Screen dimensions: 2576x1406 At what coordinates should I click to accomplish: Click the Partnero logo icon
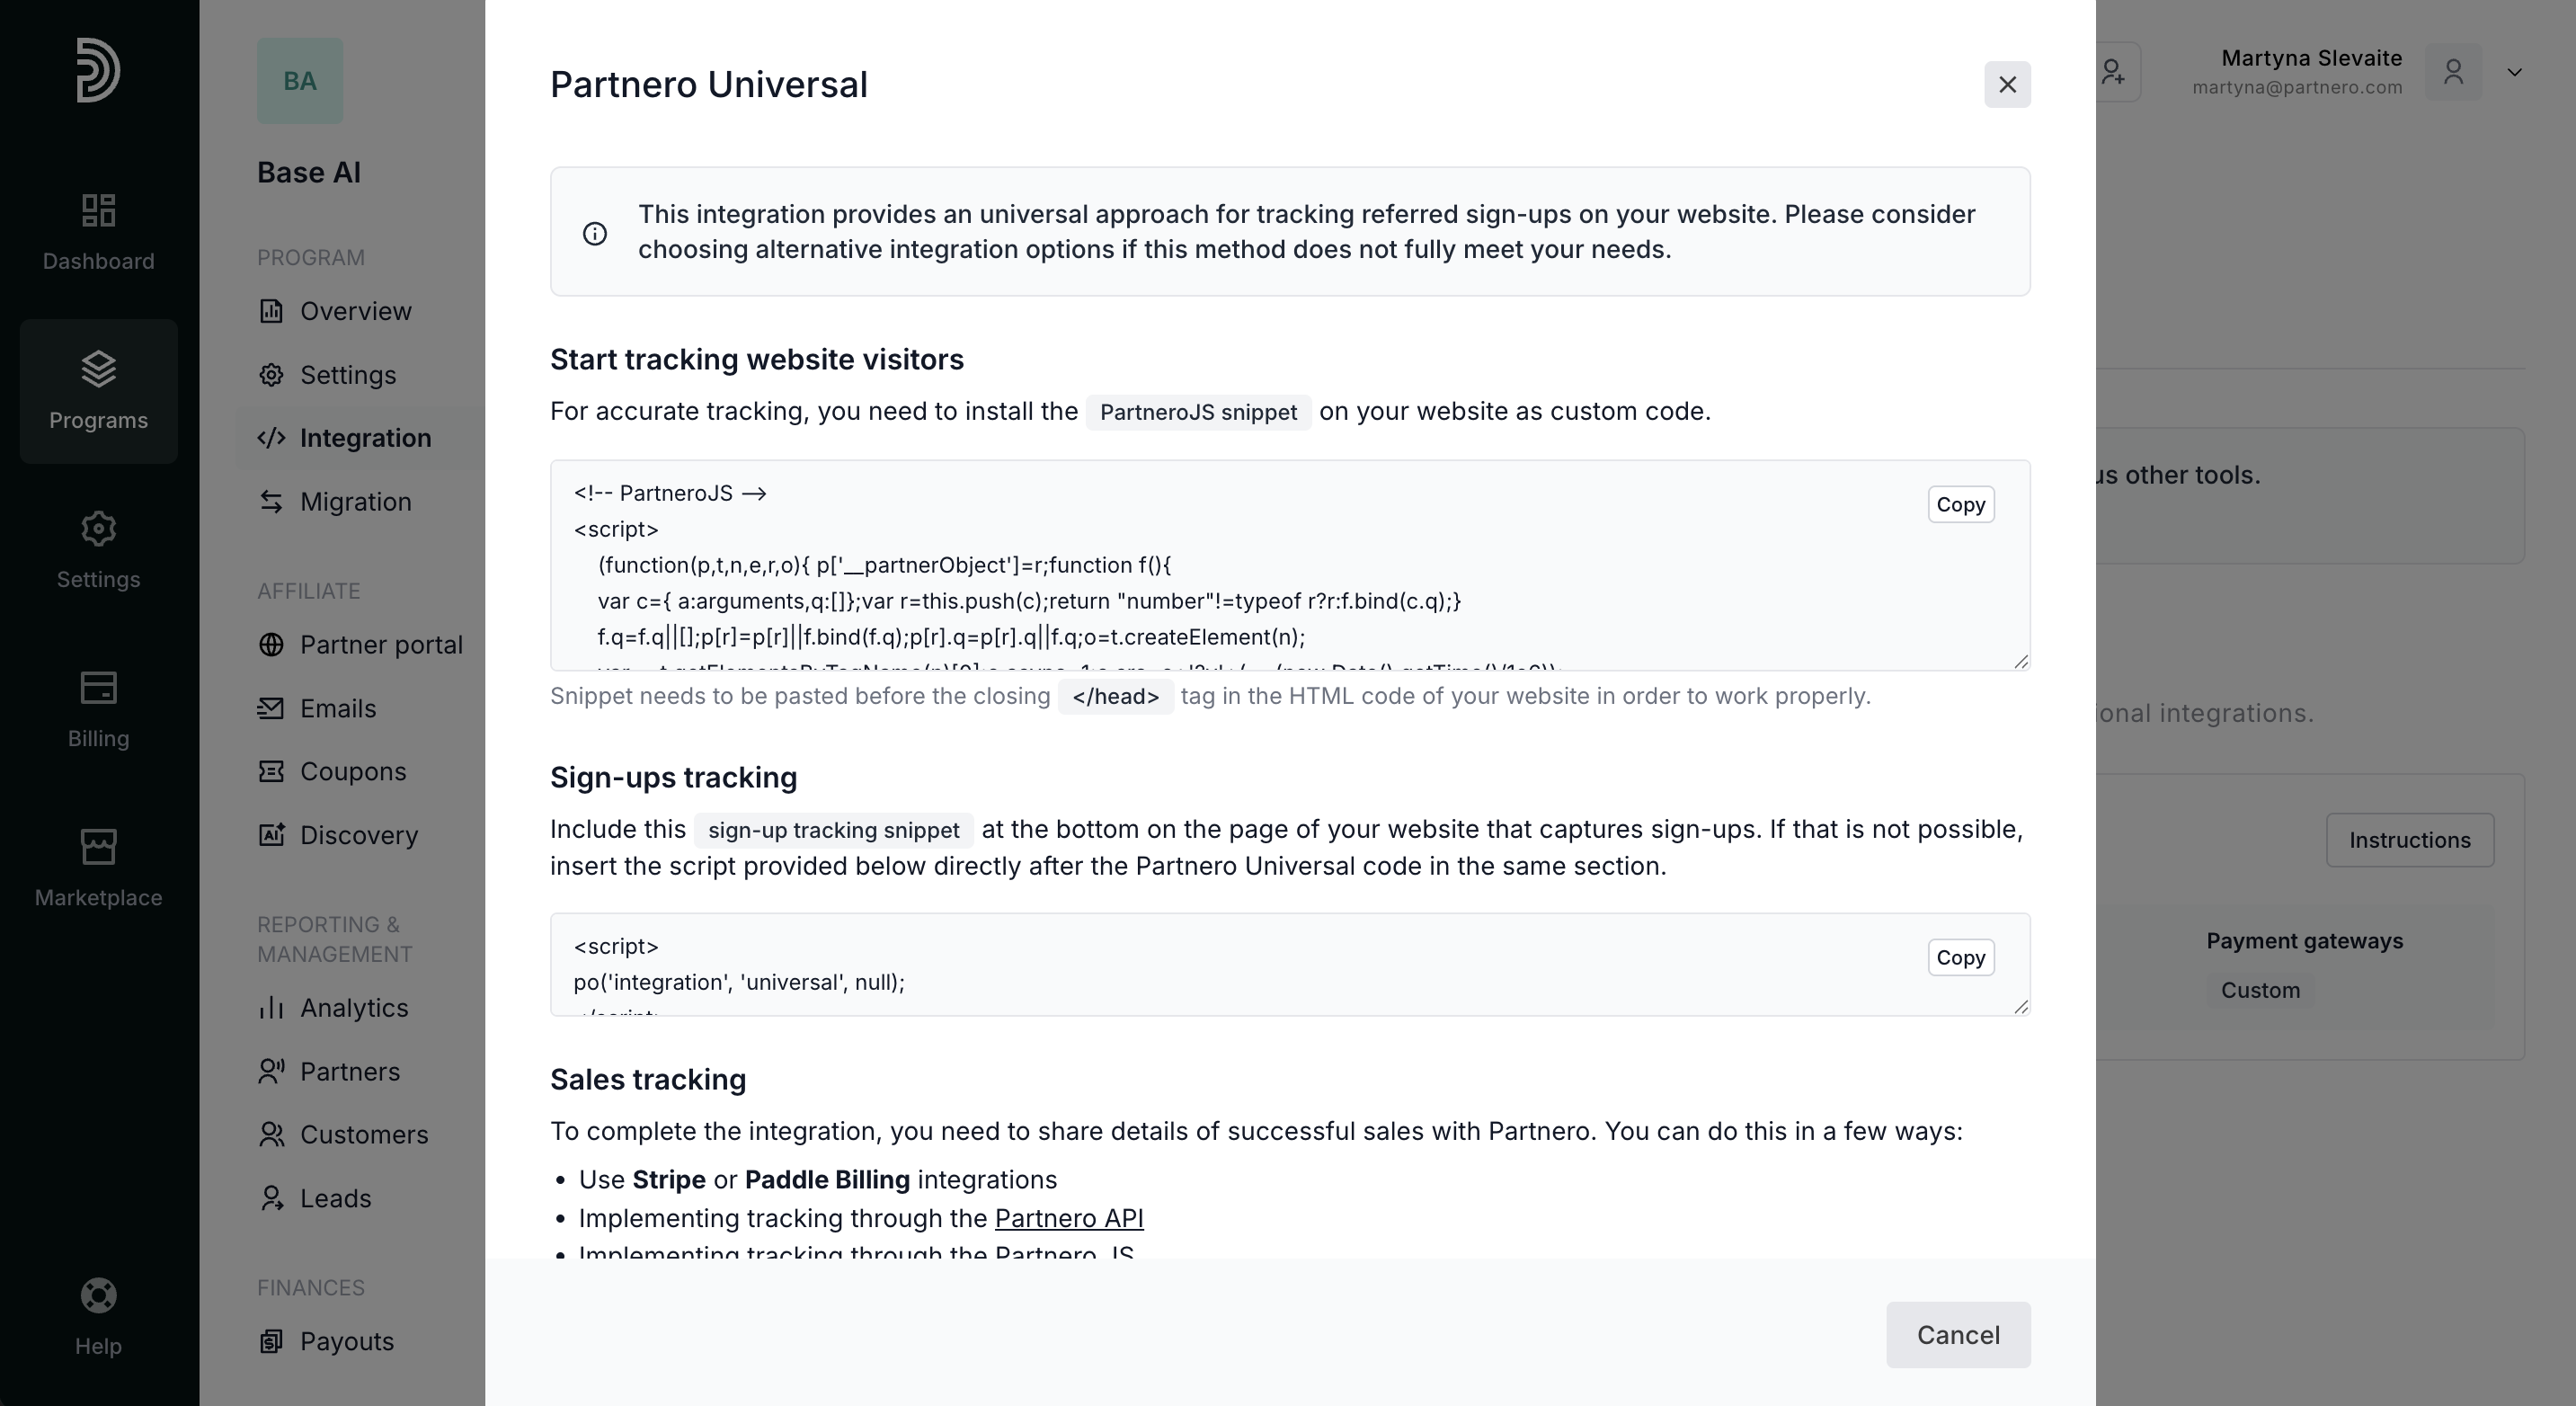pos(98,70)
